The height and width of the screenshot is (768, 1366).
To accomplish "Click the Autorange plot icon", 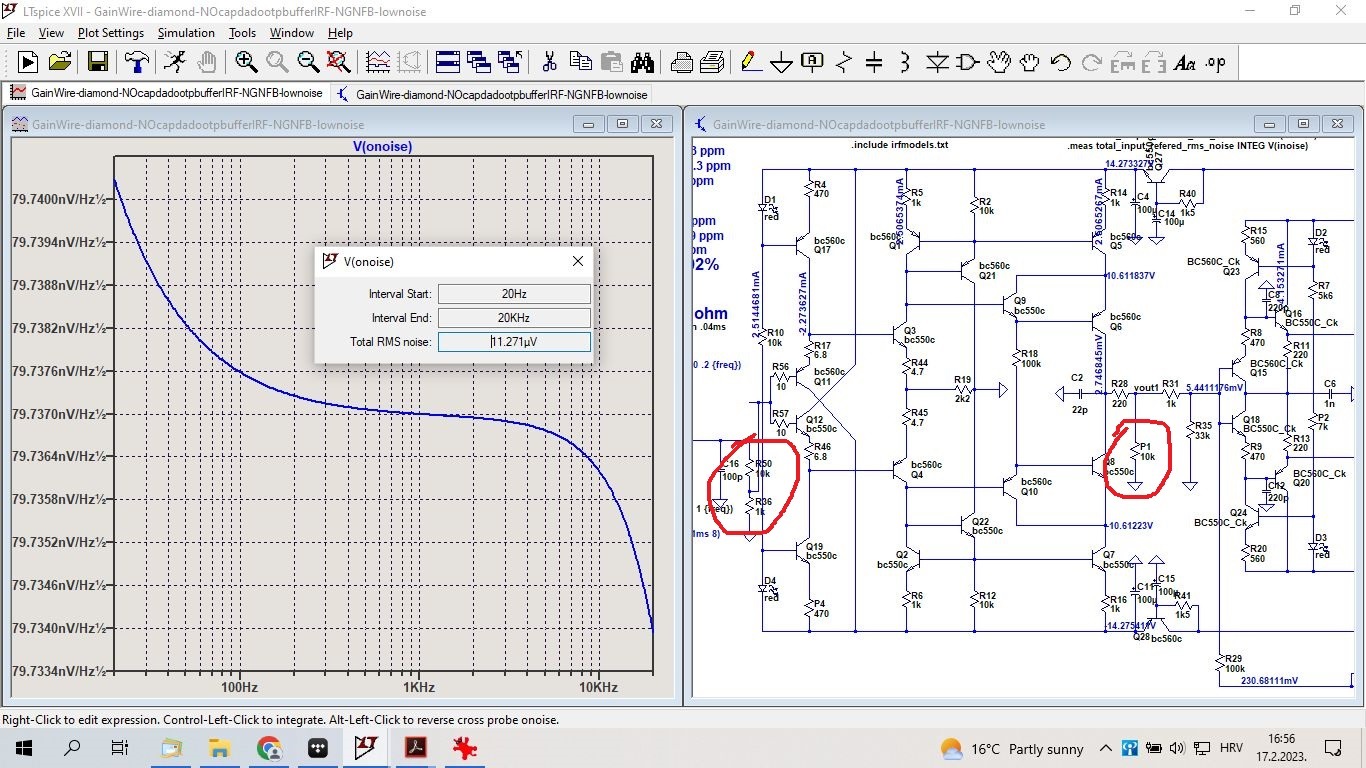I will click(x=378, y=63).
